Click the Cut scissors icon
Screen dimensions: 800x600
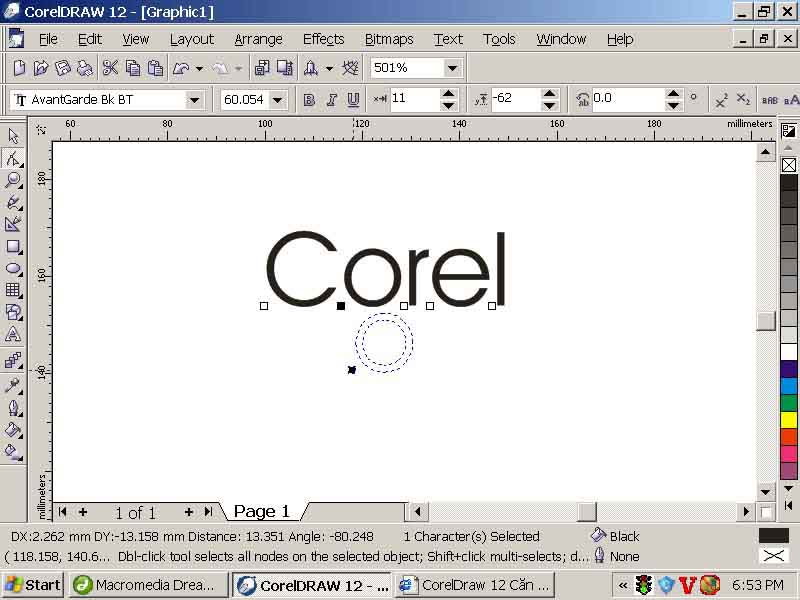110,68
